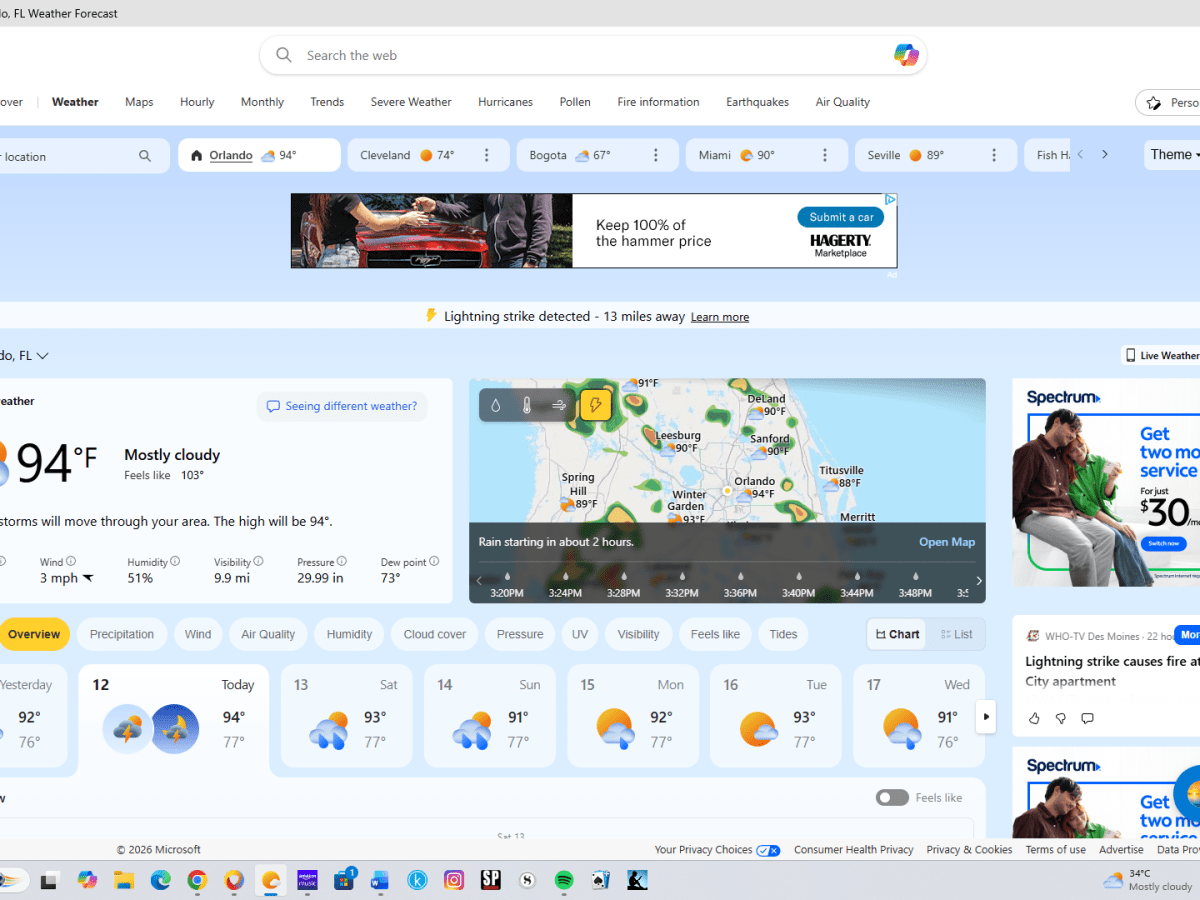Viewport: 1200px width, 900px height.
Task: Click the minute forecast timeline back arrow
Action: [x=479, y=581]
